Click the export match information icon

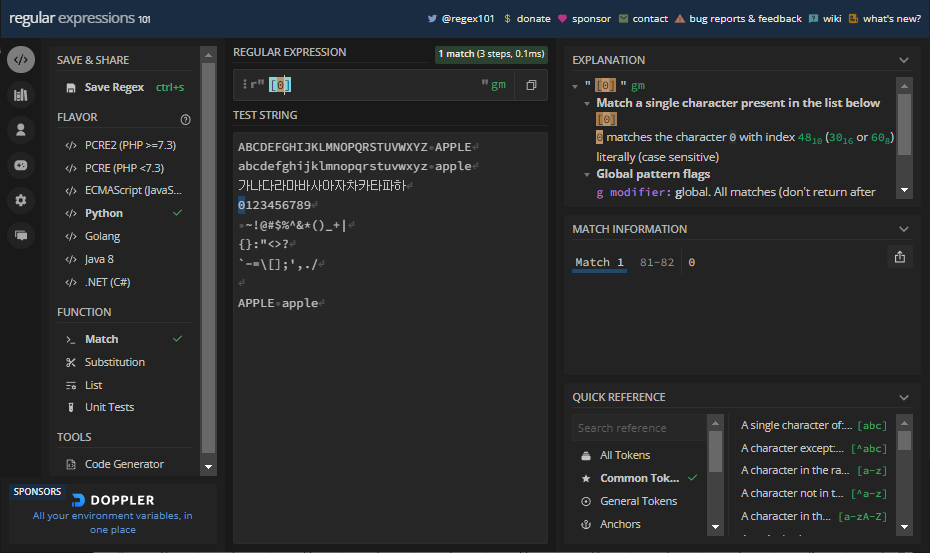pyautogui.click(x=900, y=257)
